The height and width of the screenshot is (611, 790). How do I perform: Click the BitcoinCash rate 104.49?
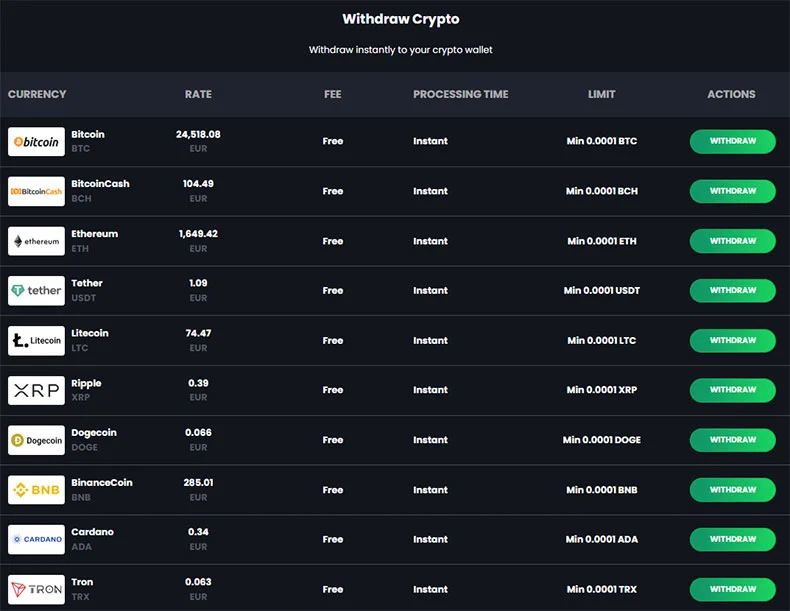pyautogui.click(x=198, y=184)
